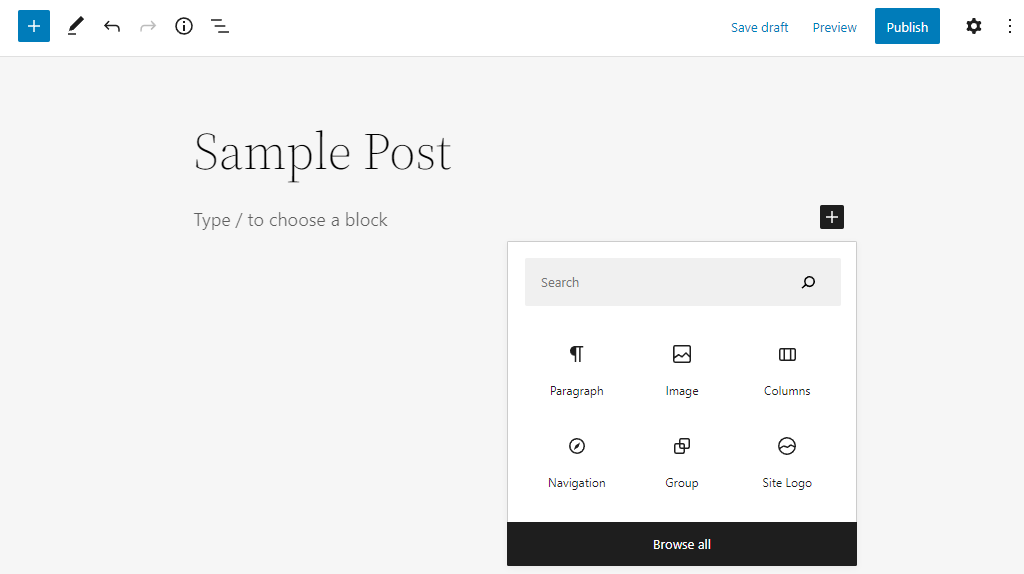Image resolution: width=1024 pixels, height=574 pixels.
Task: Click Save draft link
Action: 759,27
